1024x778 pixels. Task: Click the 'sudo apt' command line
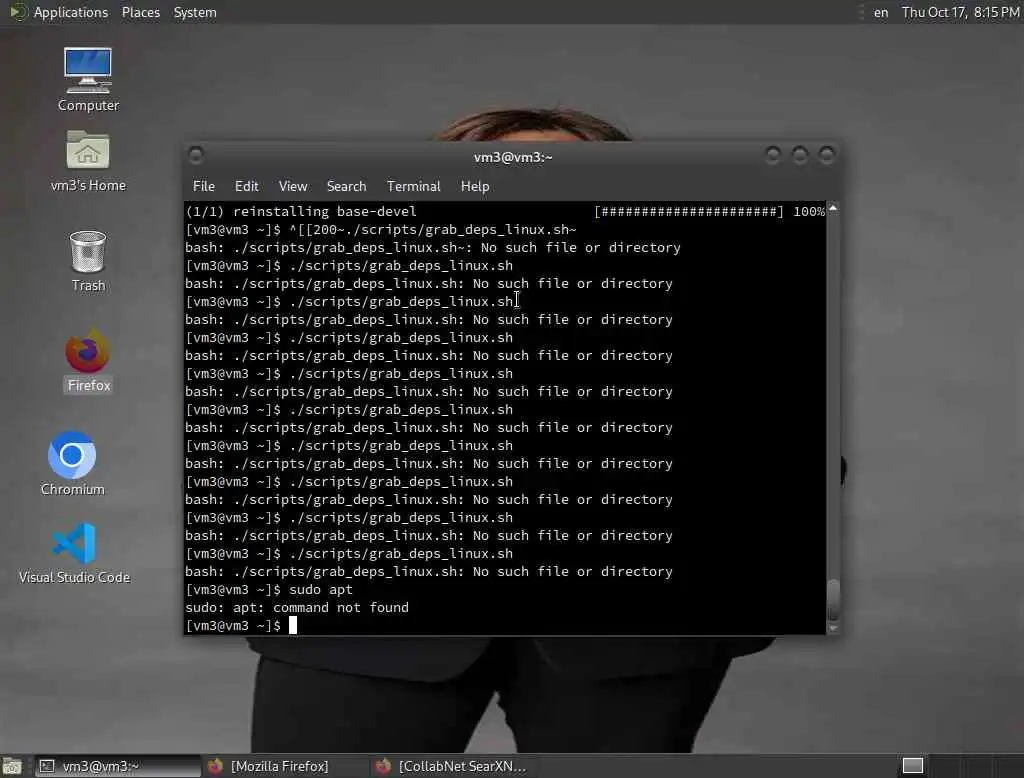click(x=269, y=589)
